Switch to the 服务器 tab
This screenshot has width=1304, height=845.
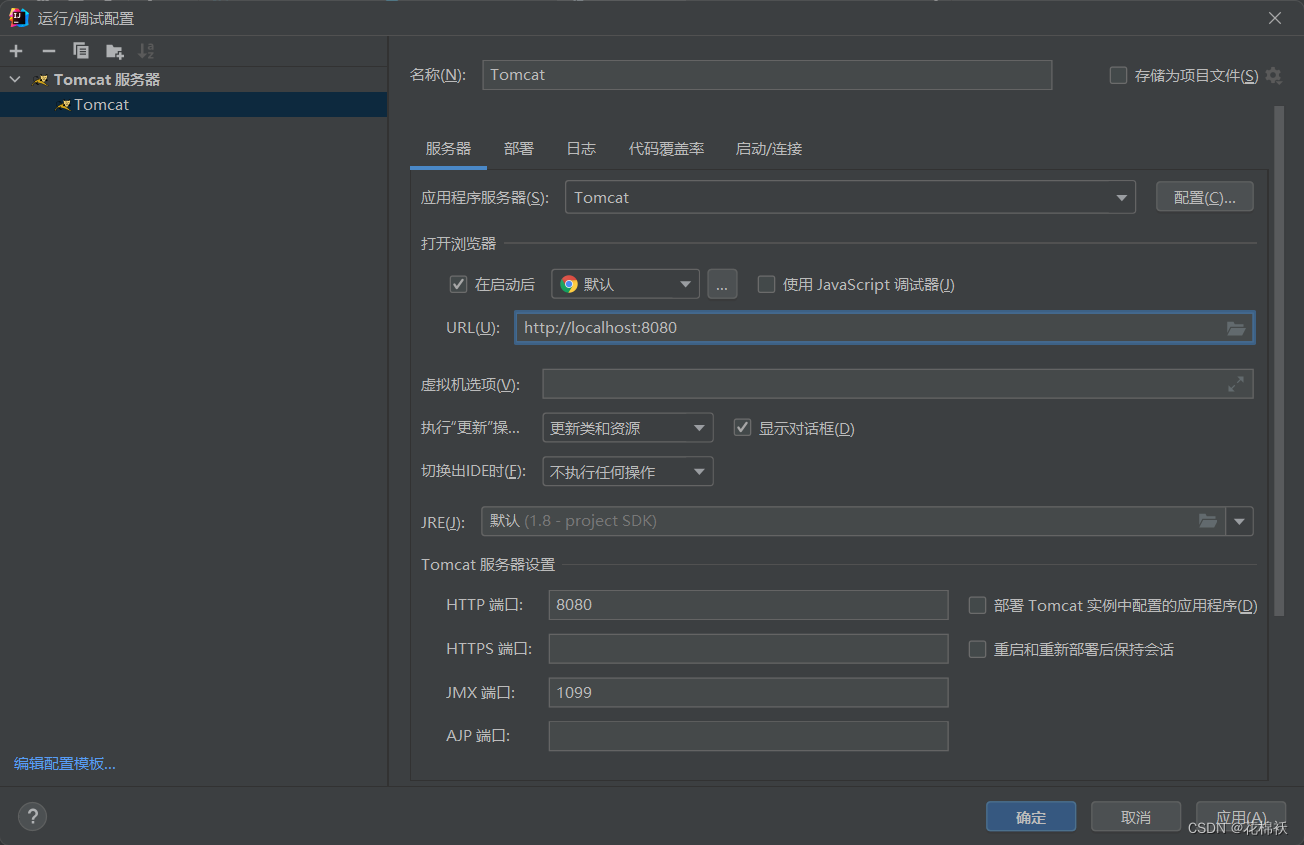[448, 148]
